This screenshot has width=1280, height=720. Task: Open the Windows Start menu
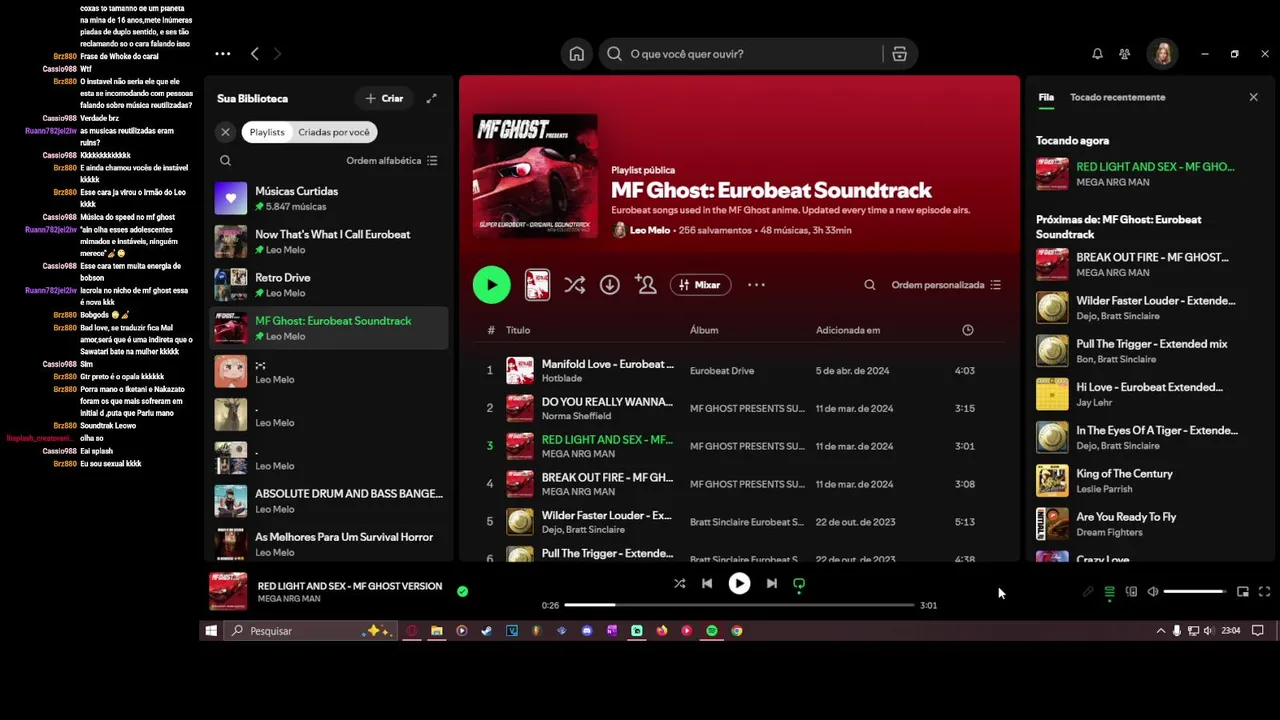tap(211, 631)
